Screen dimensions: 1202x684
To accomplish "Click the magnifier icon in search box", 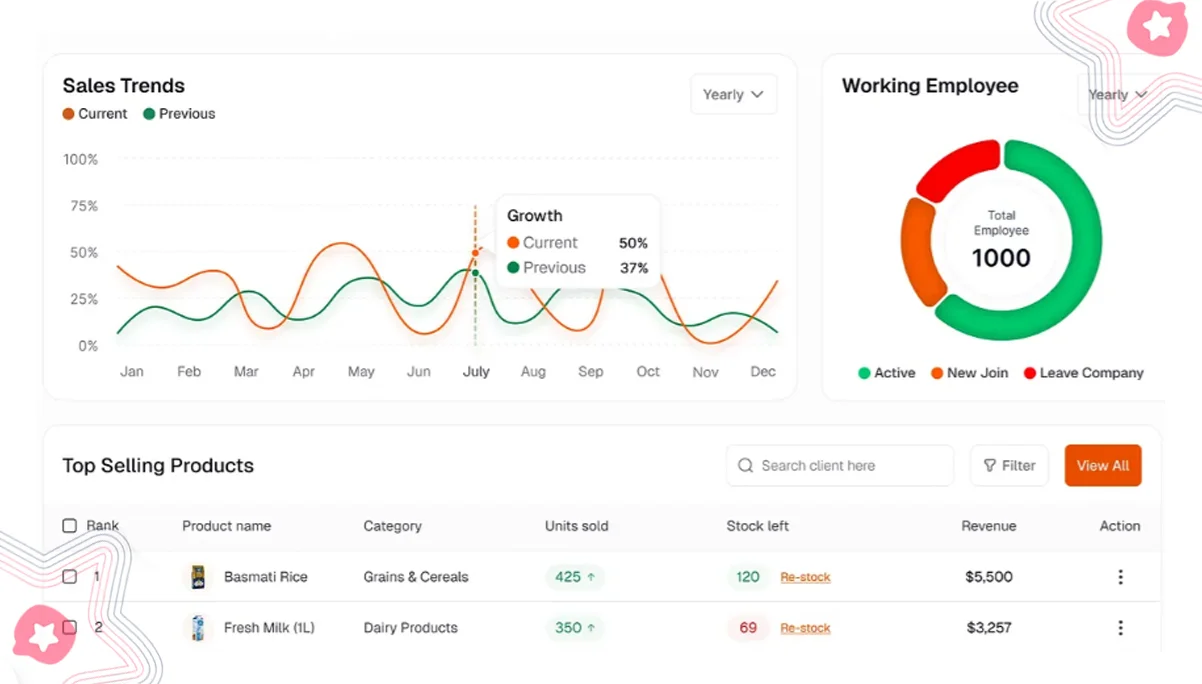I will click(x=745, y=466).
